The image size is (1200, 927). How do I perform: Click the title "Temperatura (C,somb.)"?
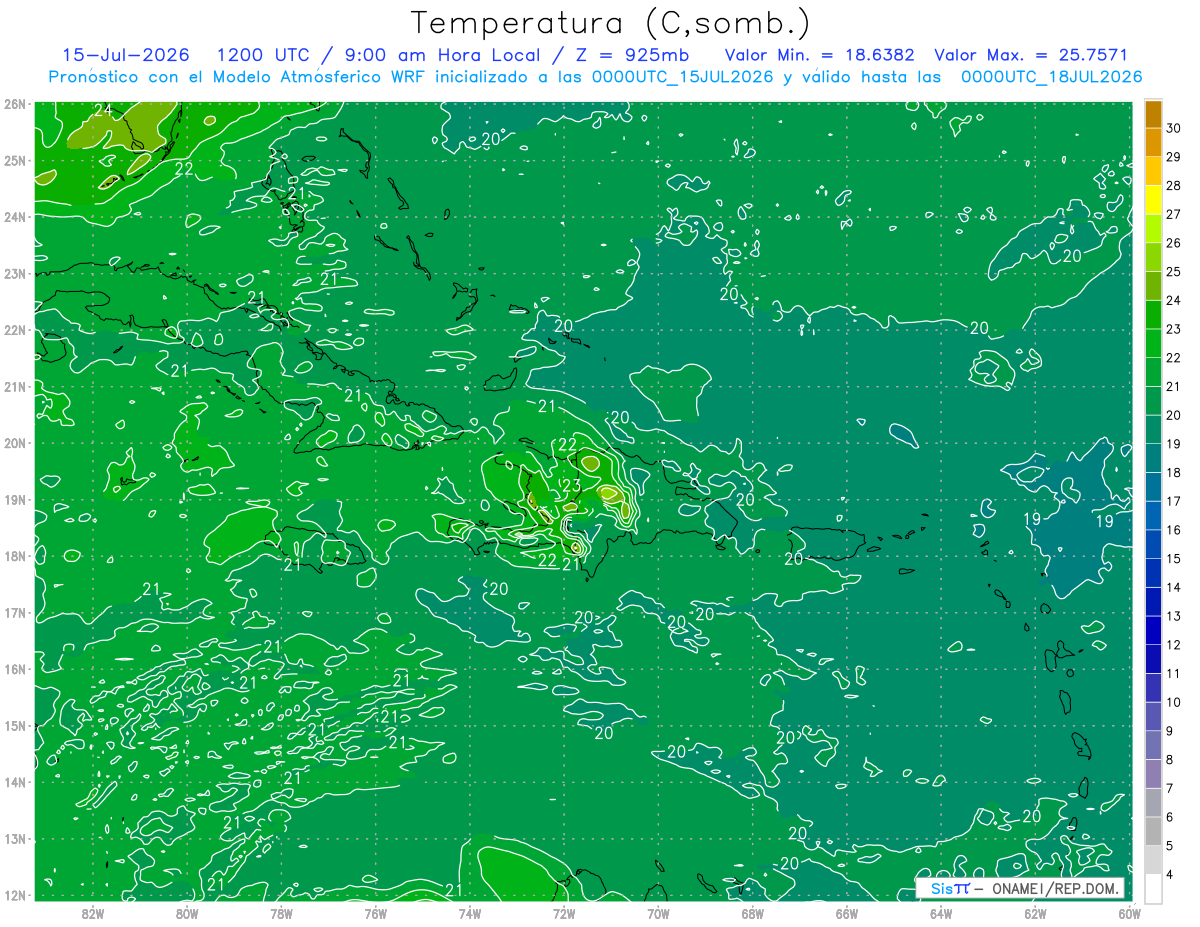(611, 23)
